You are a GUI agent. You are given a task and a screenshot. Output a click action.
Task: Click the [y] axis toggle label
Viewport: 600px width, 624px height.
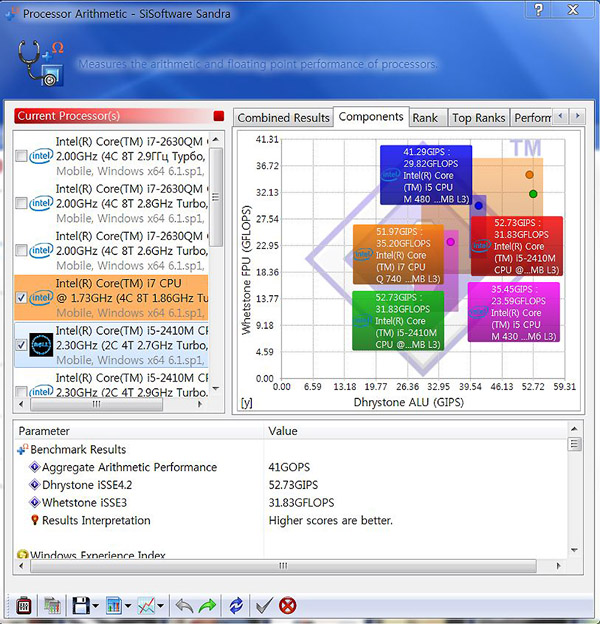click(246, 403)
